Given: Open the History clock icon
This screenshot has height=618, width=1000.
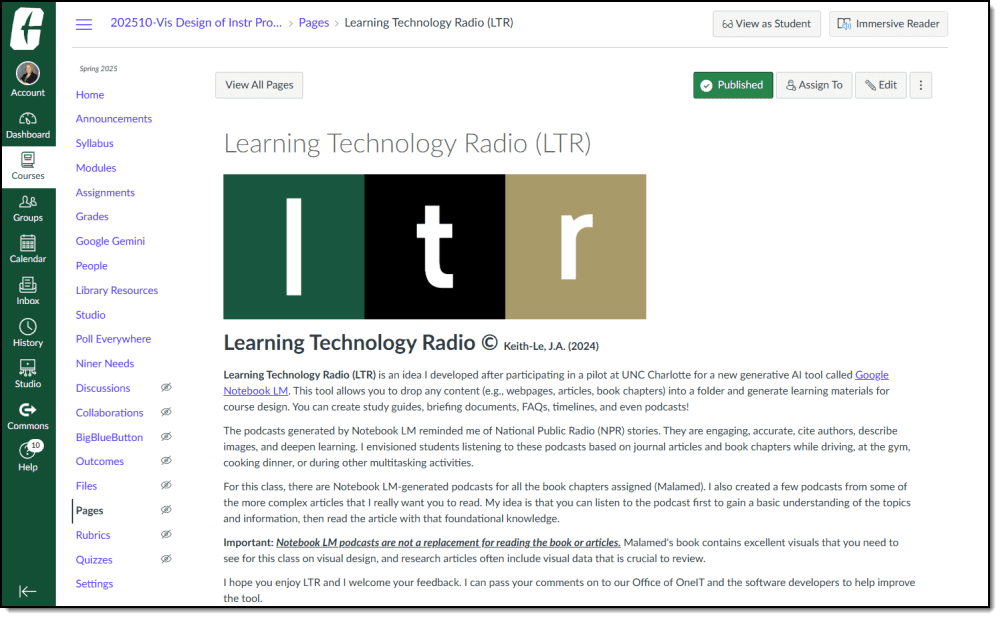Looking at the screenshot, I should [x=28, y=327].
